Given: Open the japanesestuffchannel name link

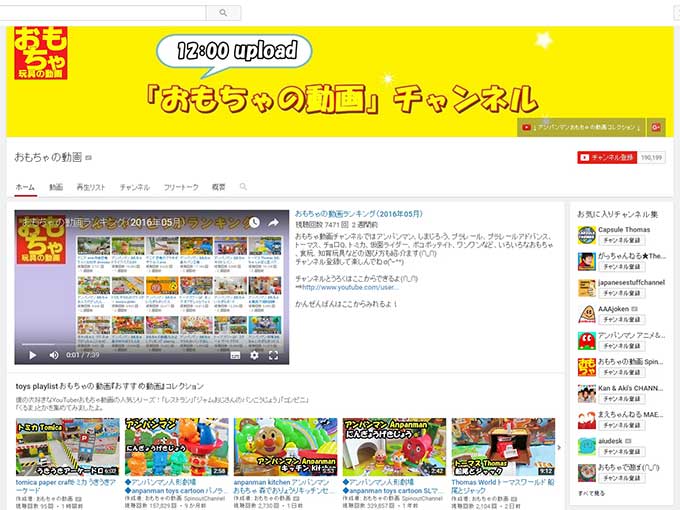Looking at the screenshot, I should (x=631, y=282).
